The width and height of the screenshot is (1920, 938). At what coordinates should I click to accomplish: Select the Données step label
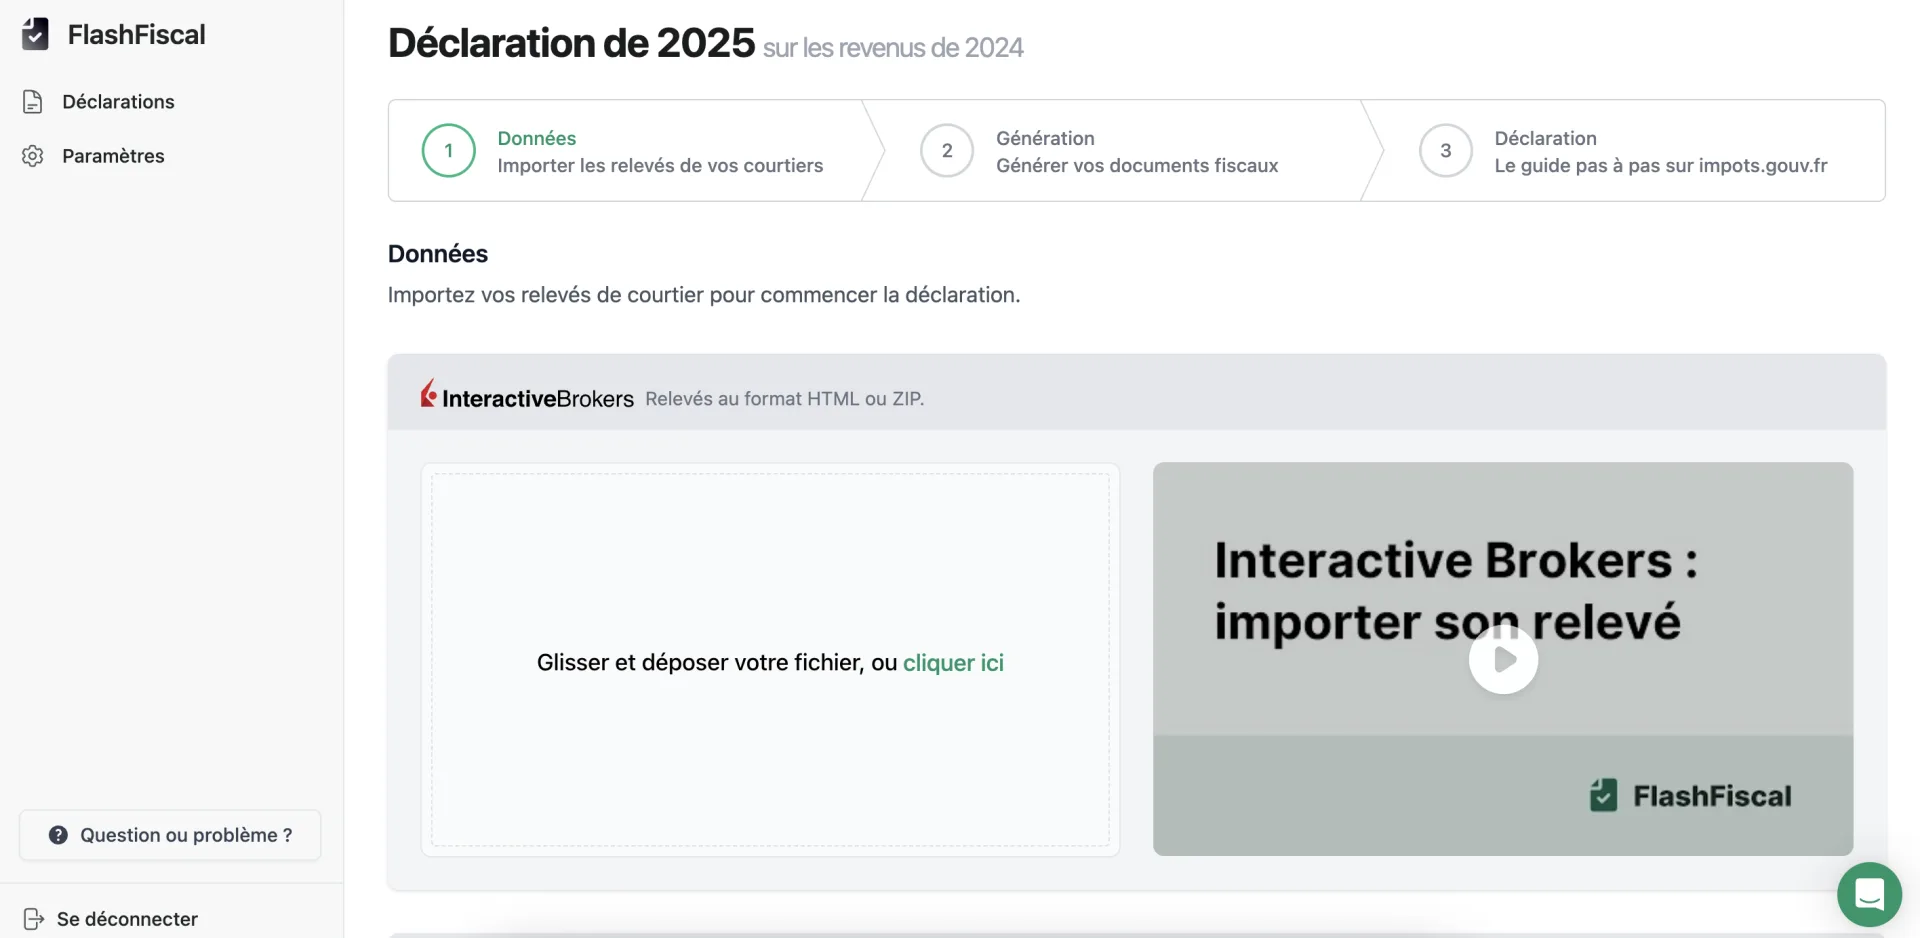[537, 138]
